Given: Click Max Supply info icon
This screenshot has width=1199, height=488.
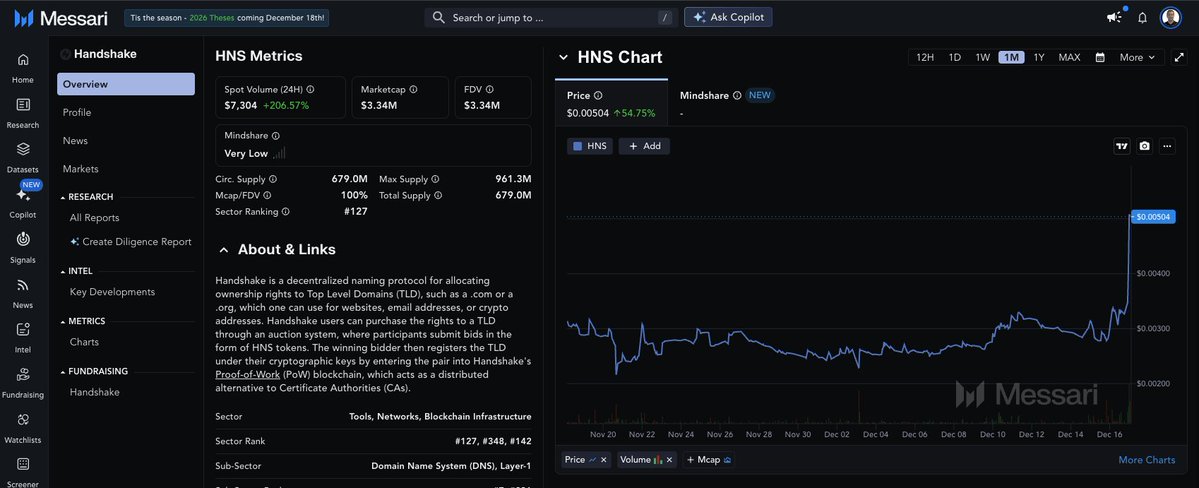Looking at the screenshot, I should pyautogui.click(x=435, y=179).
